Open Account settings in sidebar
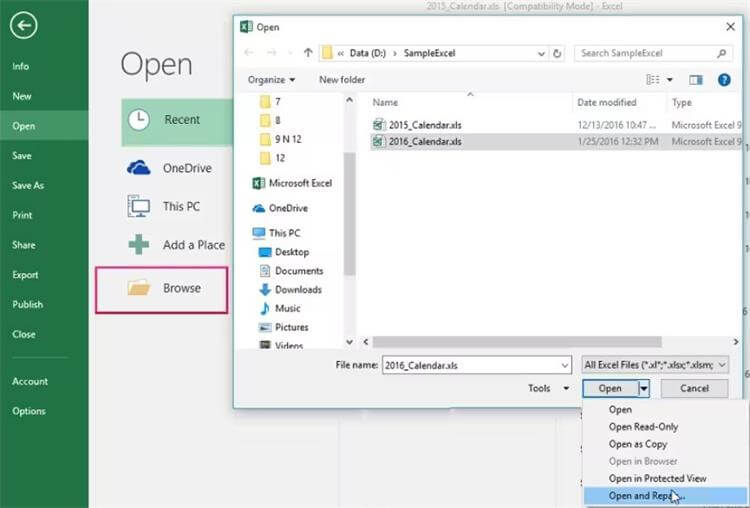Image resolution: width=750 pixels, height=508 pixels. [30, 381]
